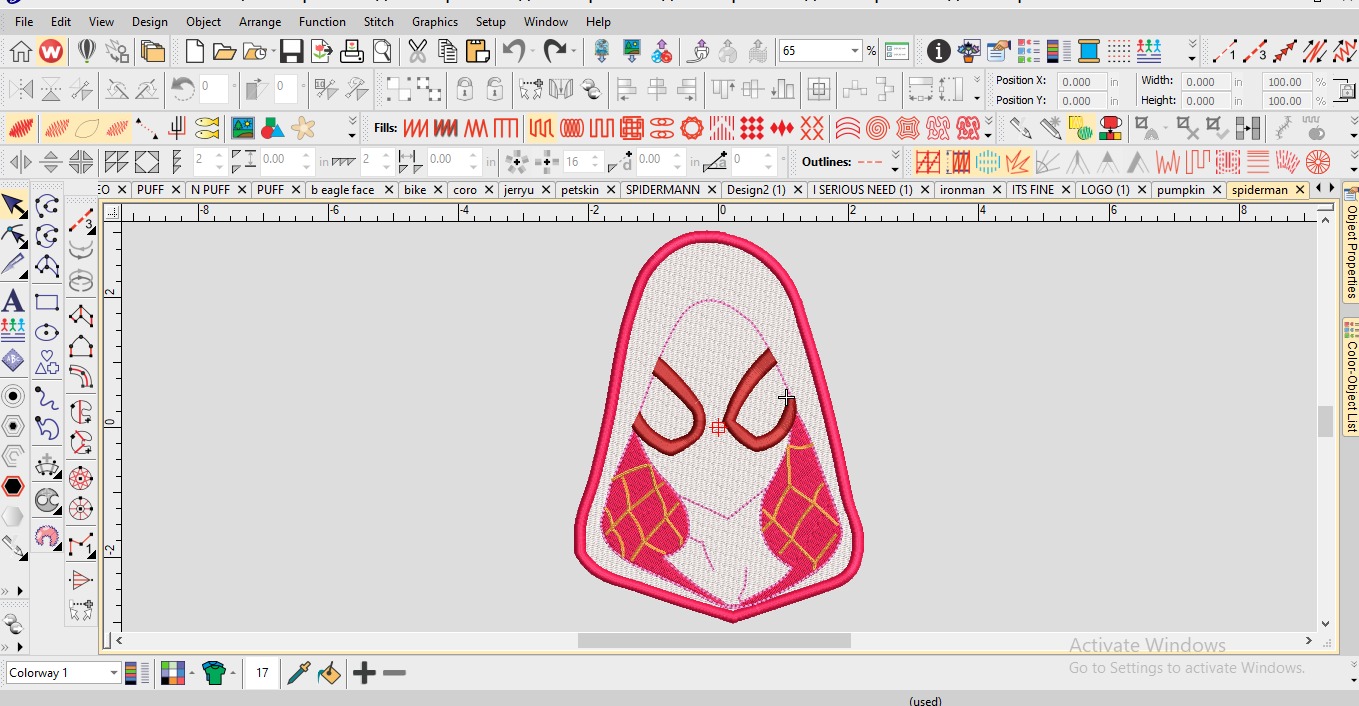Open a design with the folder icon
1359x706 pixels.
pos(224,51)
